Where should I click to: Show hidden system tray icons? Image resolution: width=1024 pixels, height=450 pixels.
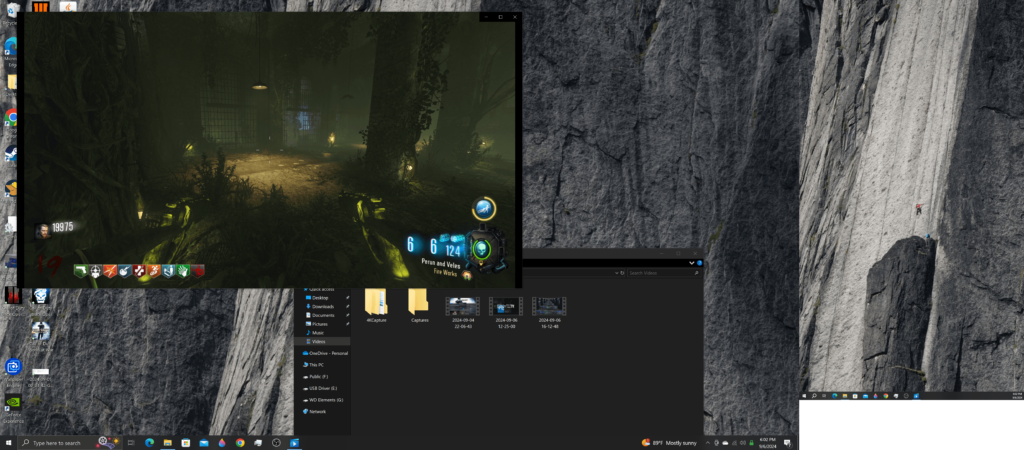pyautogui.click(x=708, y=443)
